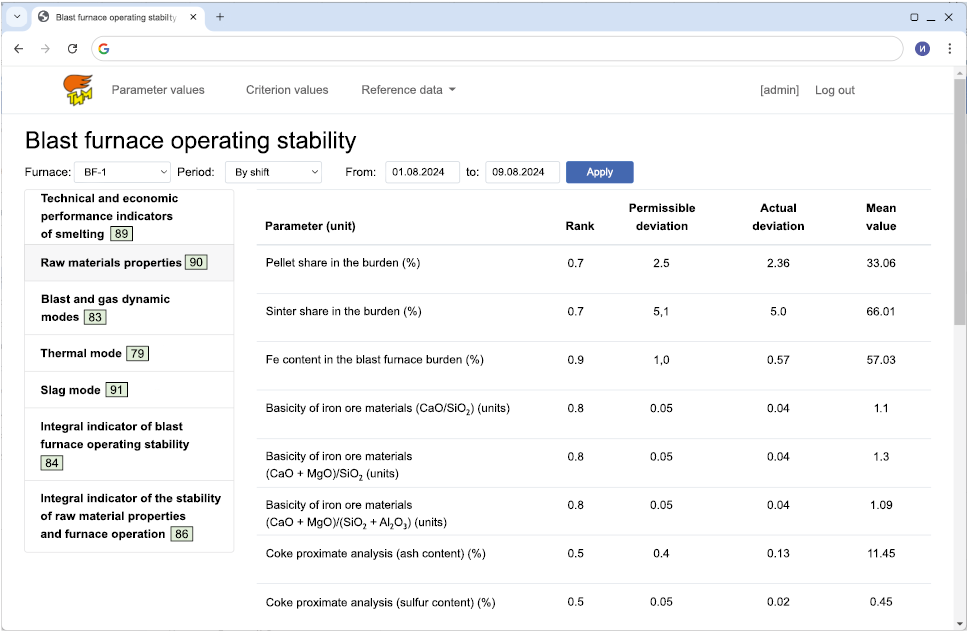Click the From date field
Image resolution: width=968 pixels, height=631 pixels.
click(x=422, y=172)
